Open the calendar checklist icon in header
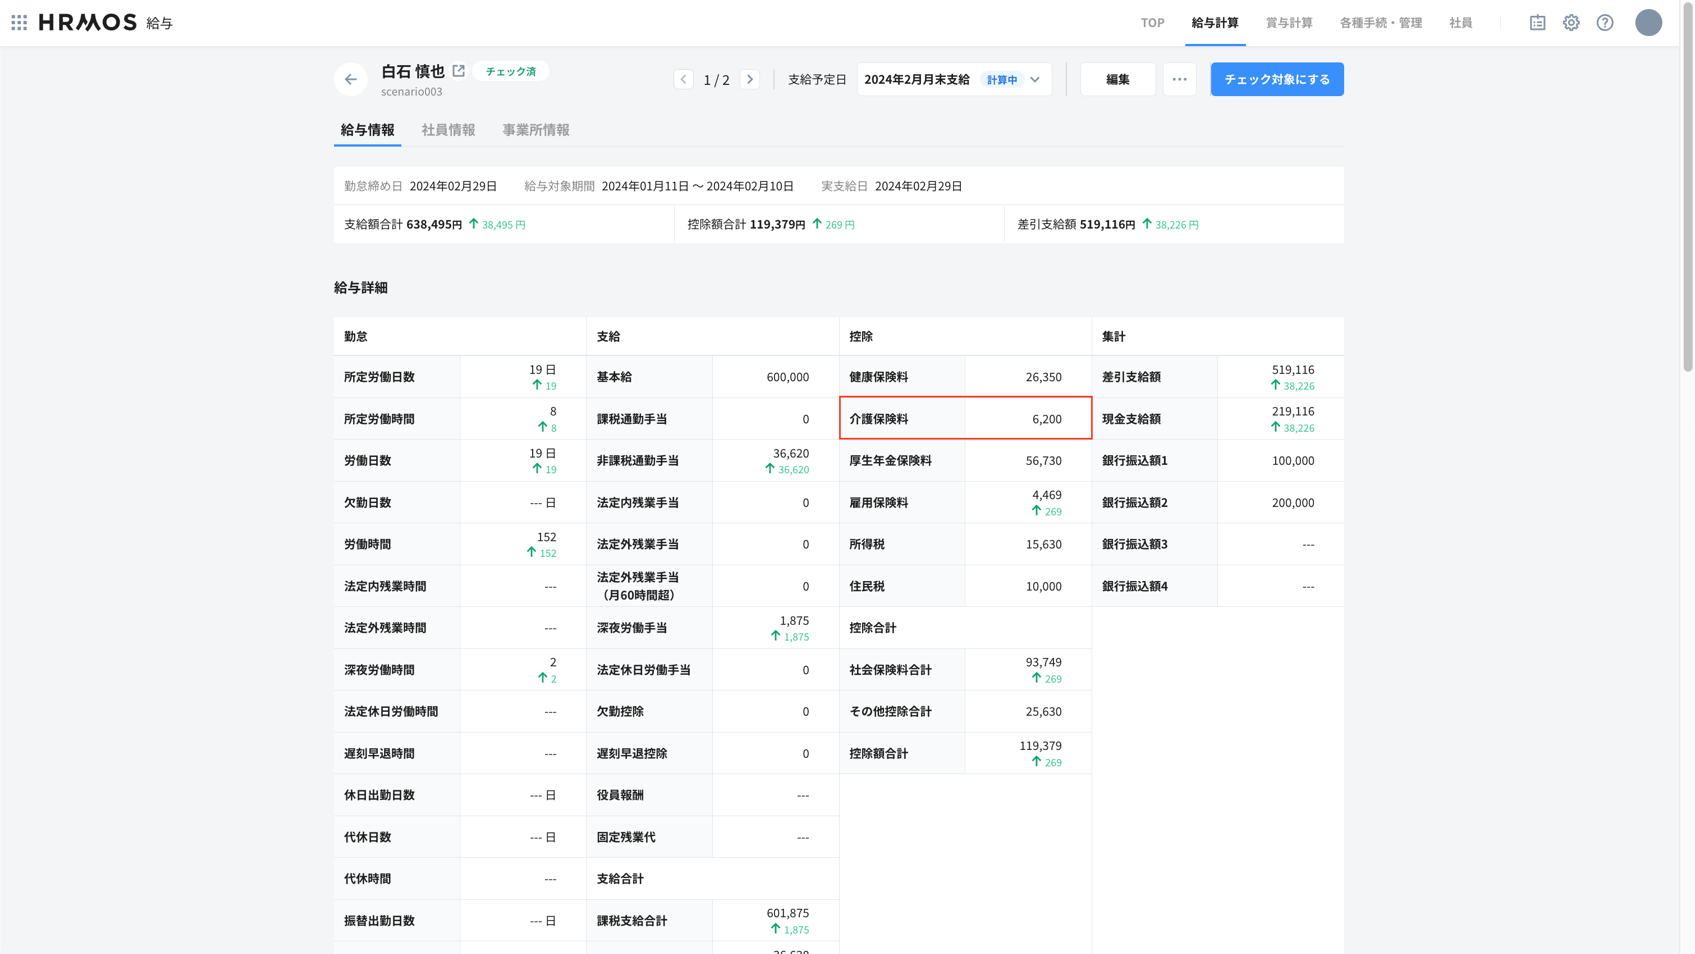Image resolution: width=1695 pixels, height=954 pixels. coord(1537,22)
